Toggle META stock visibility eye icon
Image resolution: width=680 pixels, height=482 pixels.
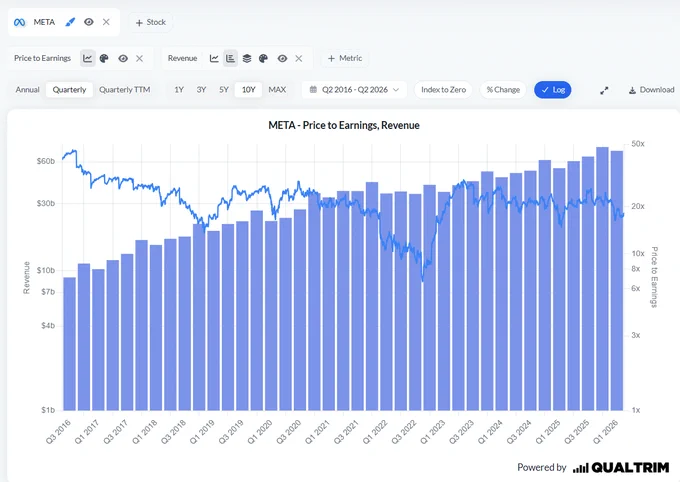coord(88,22)
